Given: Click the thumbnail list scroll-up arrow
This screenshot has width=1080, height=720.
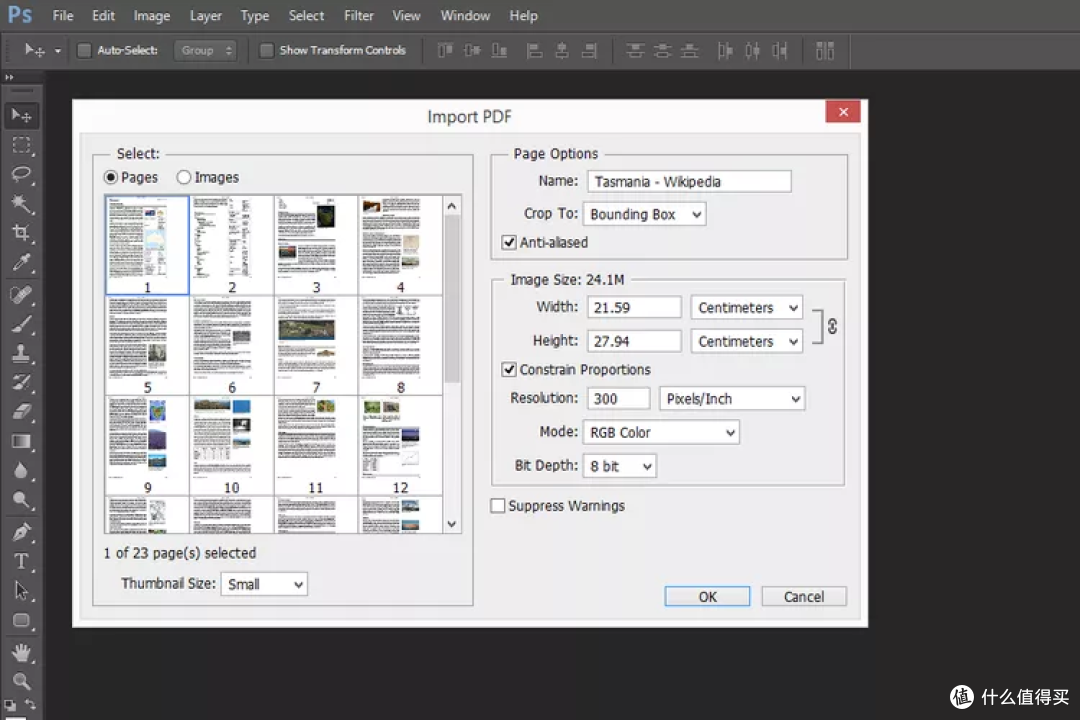Looking at the screenshot, I should tap(452, 205).
